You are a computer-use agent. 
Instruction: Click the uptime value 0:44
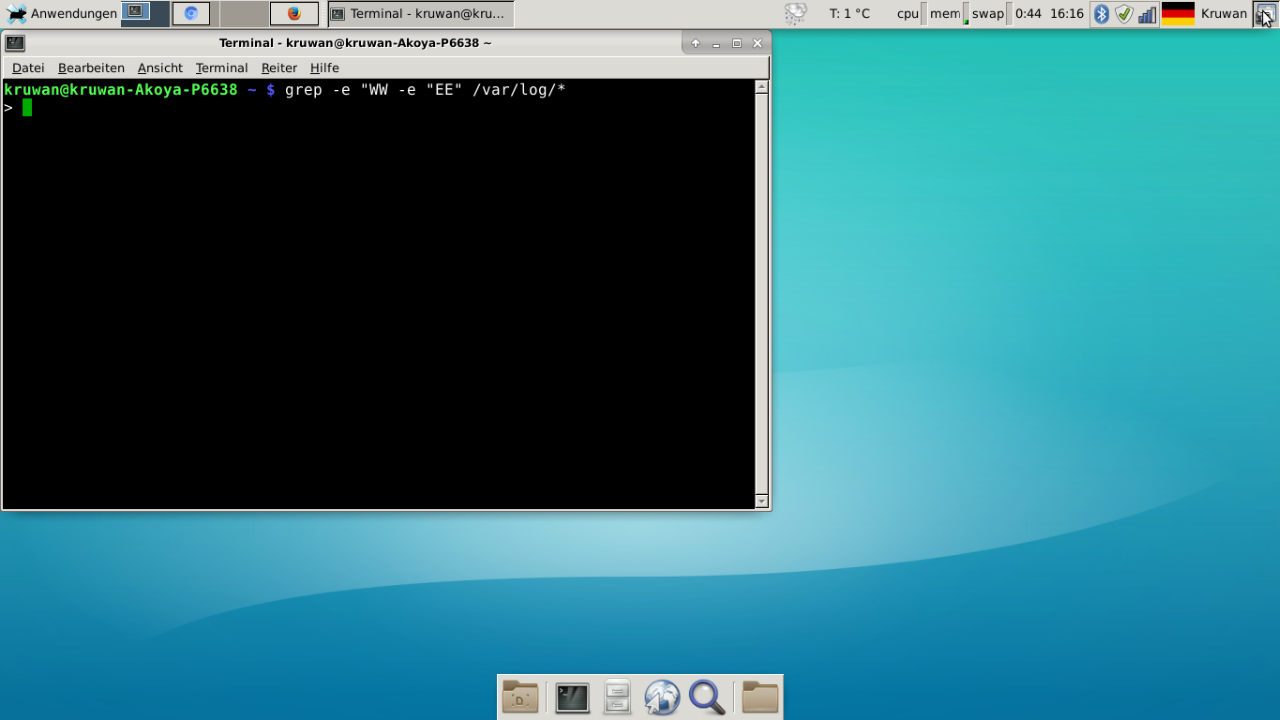tap(1028, 14)
